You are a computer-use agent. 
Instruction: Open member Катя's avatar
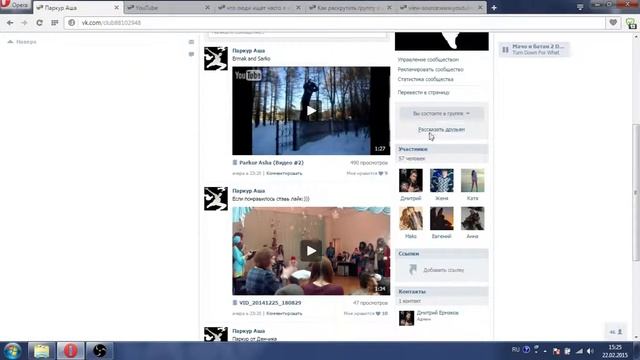[x=472, y=180]
